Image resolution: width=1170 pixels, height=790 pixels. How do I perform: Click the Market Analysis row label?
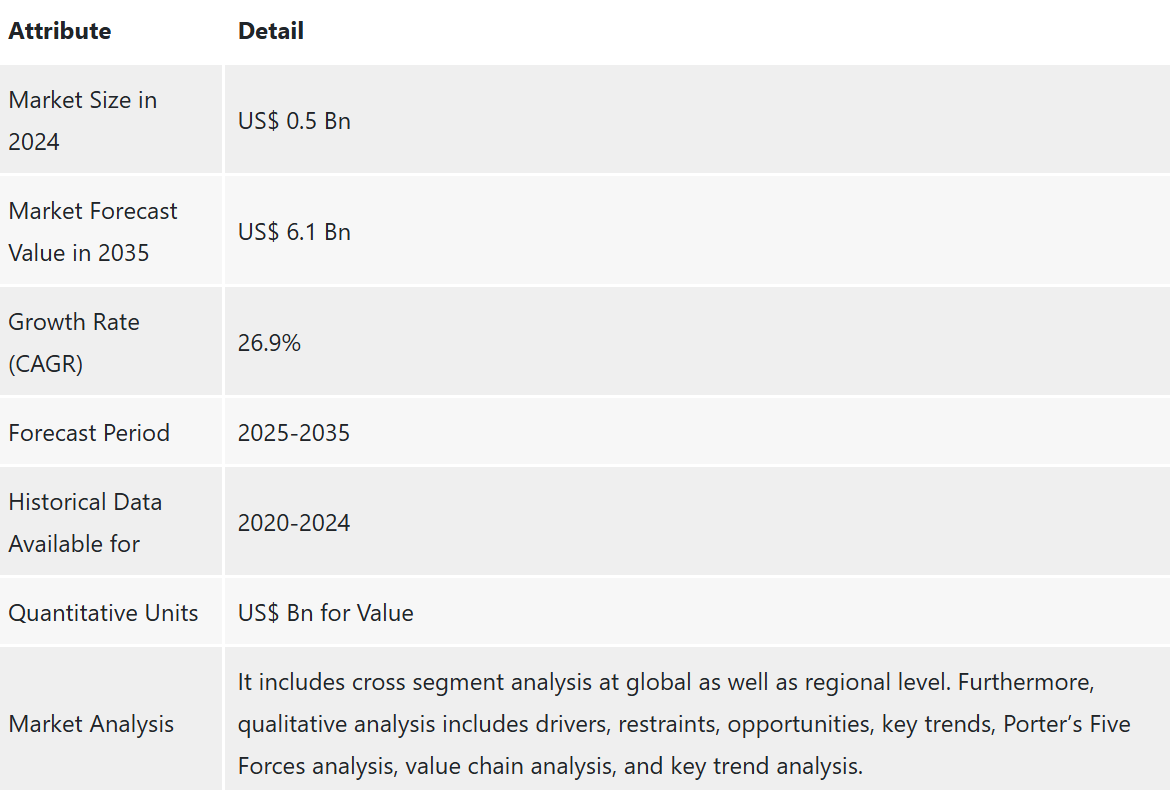click(x=91, y=724)
